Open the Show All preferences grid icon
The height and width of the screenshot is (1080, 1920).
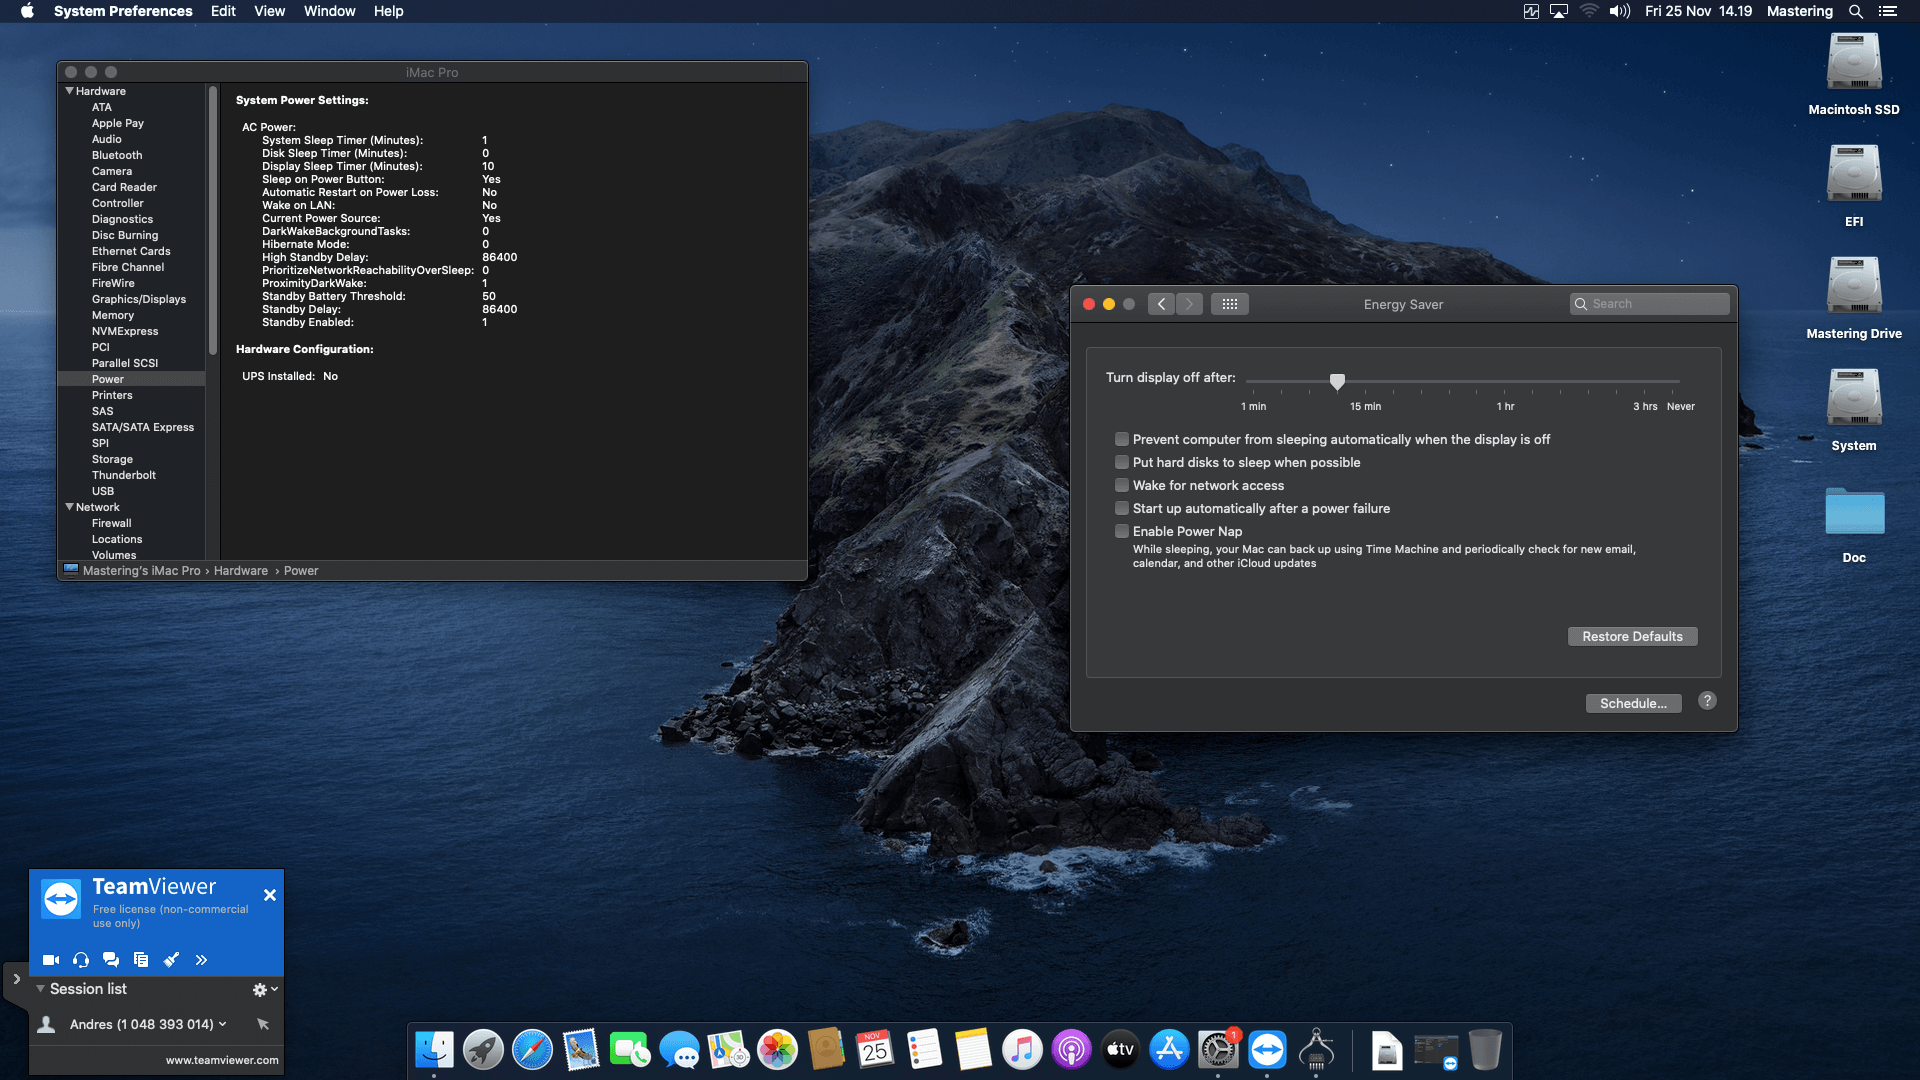point(1230,303)
